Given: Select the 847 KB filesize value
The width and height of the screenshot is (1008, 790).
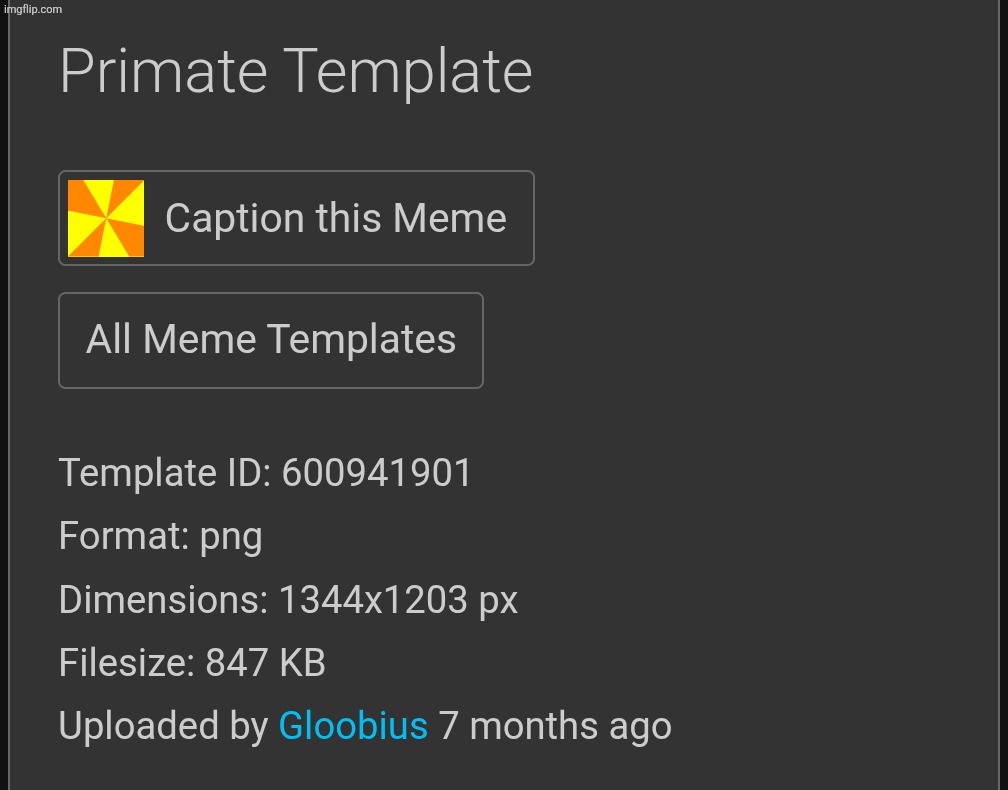Looking at the screenshot, I should coord(265,663).
